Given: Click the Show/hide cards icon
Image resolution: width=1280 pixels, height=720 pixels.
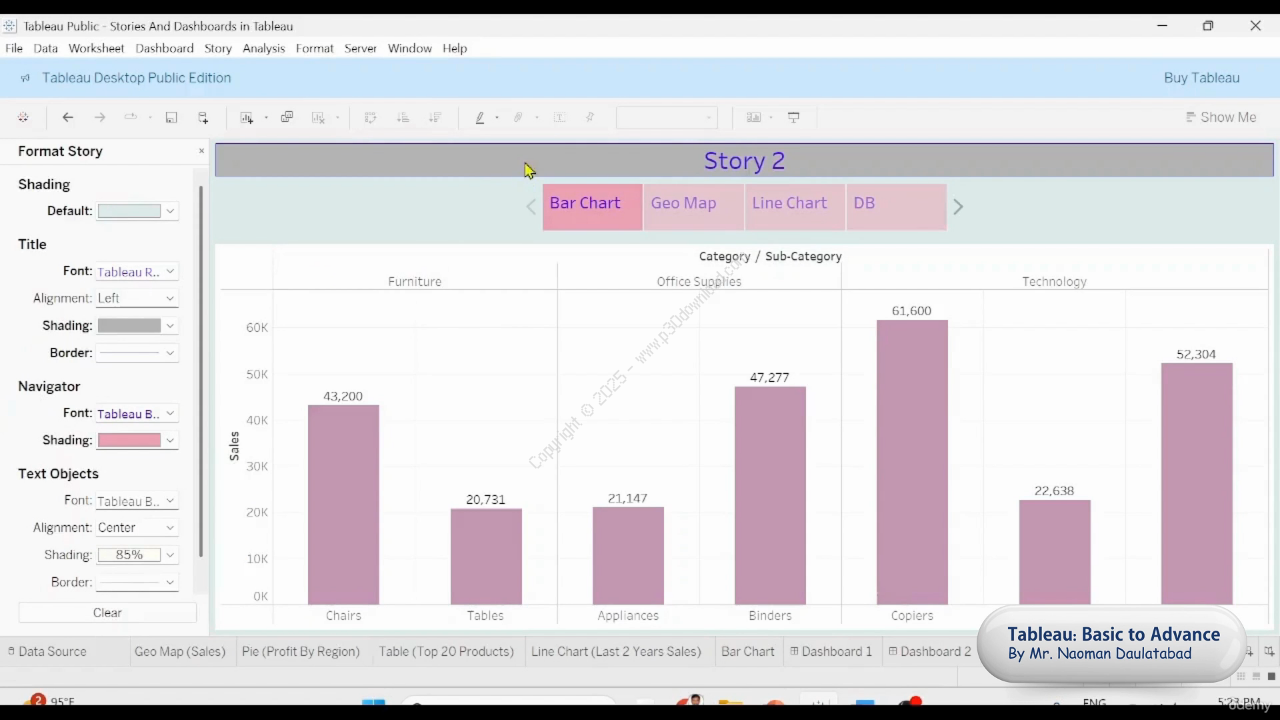Looking at the screenshot, I should [x=754, y=117].
